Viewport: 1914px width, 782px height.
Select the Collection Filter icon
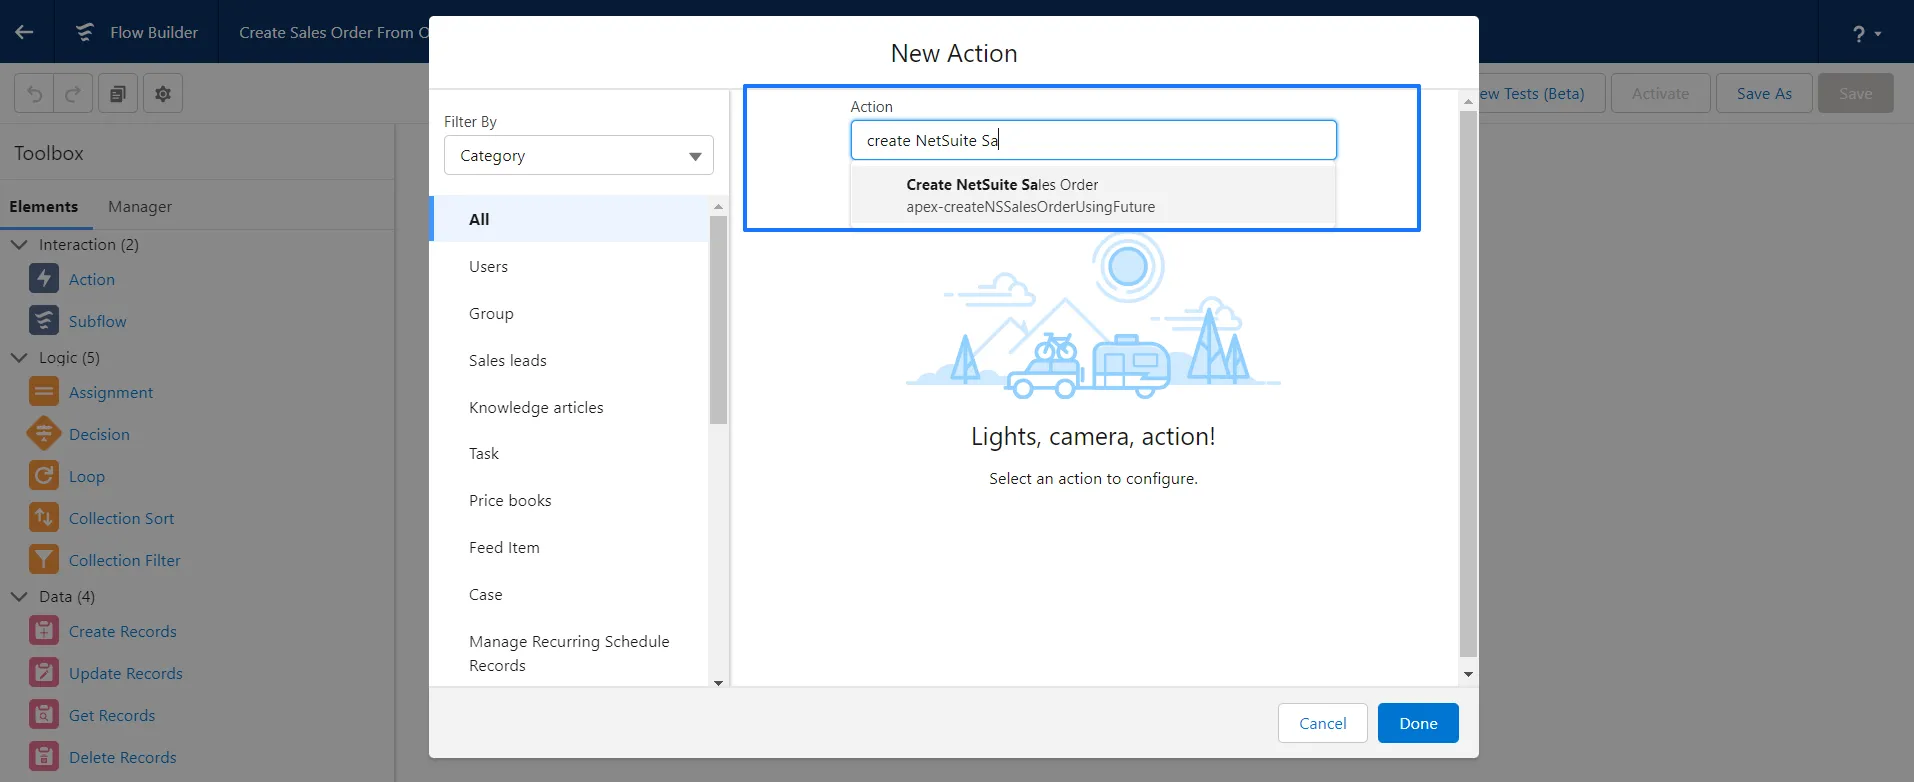[44, 559]
